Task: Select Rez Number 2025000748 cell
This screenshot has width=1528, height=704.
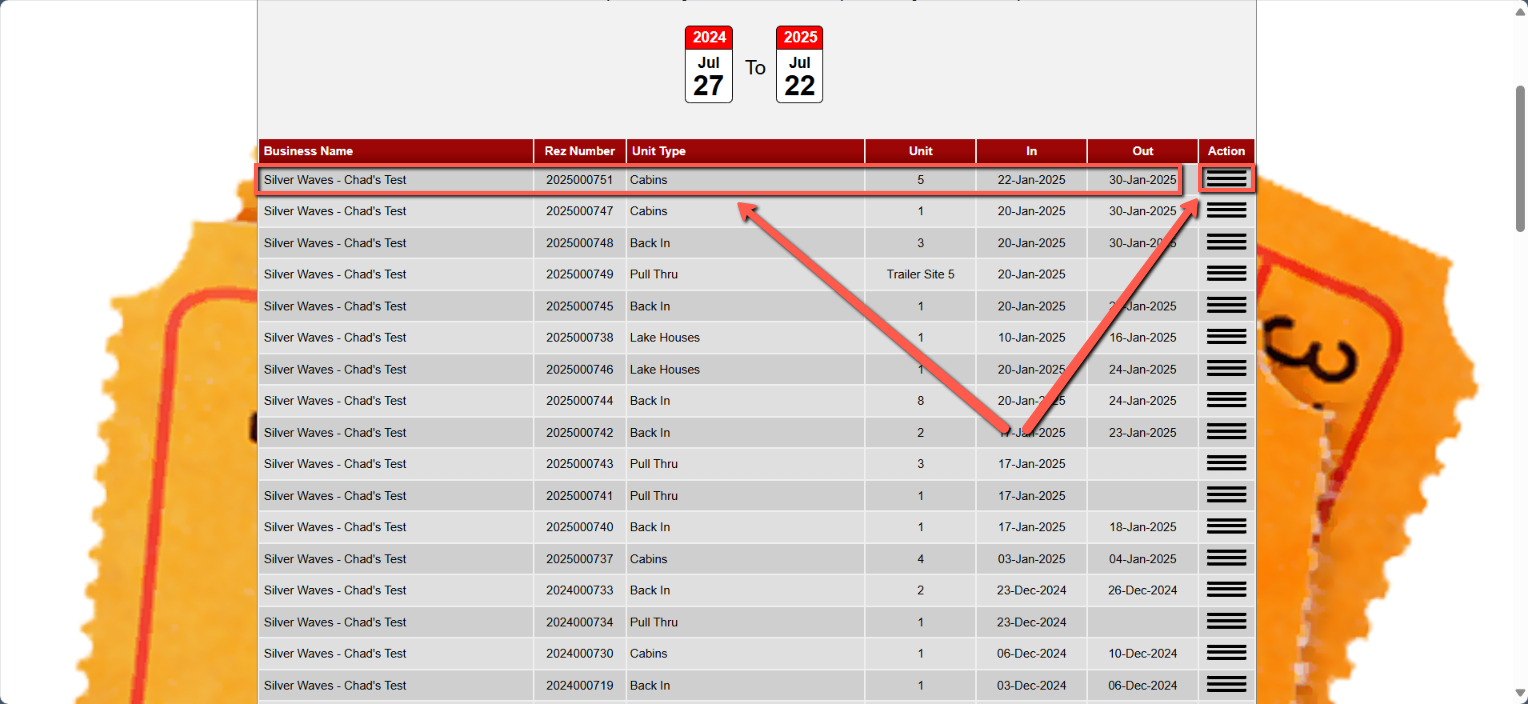Action: [x=580, y=243]
